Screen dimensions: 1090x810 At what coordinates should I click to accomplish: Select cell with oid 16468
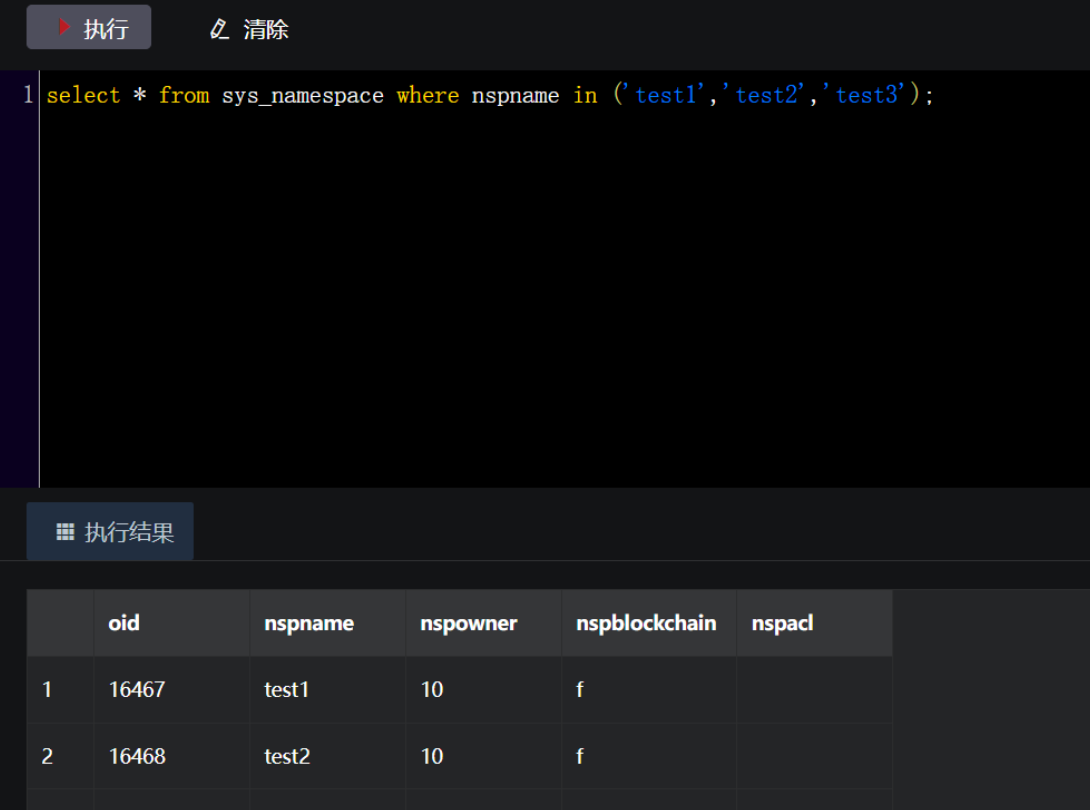(x=136, y=756)
